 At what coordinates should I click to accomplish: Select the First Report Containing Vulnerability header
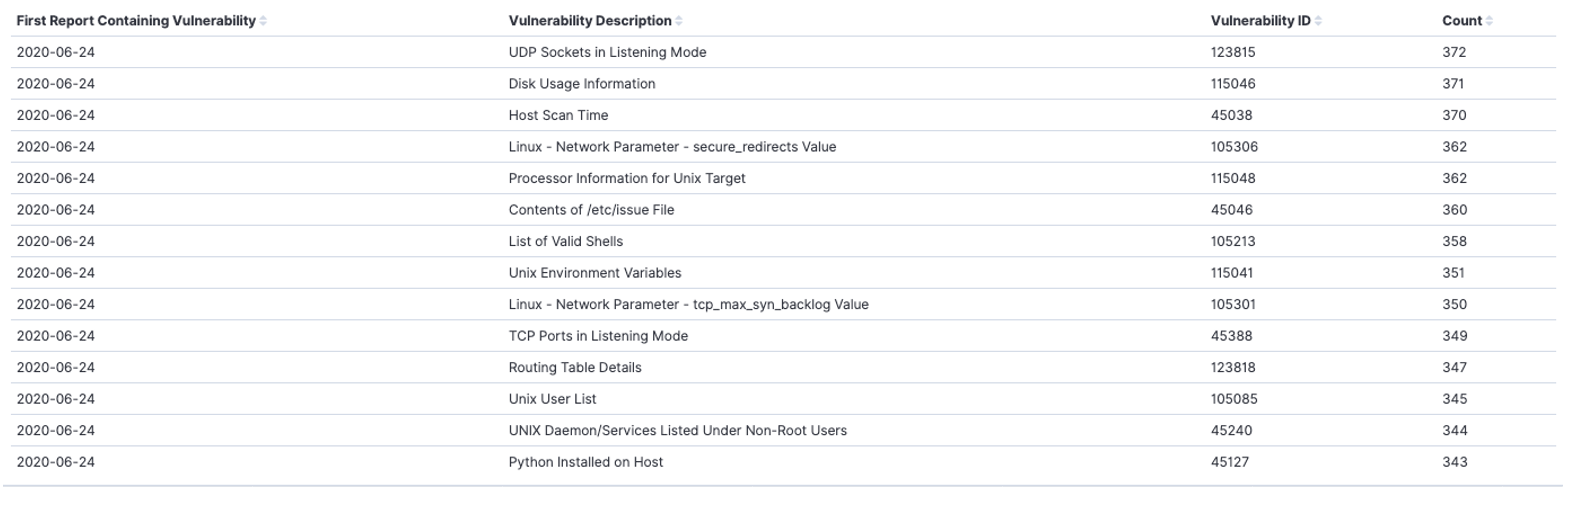click(x=136, y=21)
